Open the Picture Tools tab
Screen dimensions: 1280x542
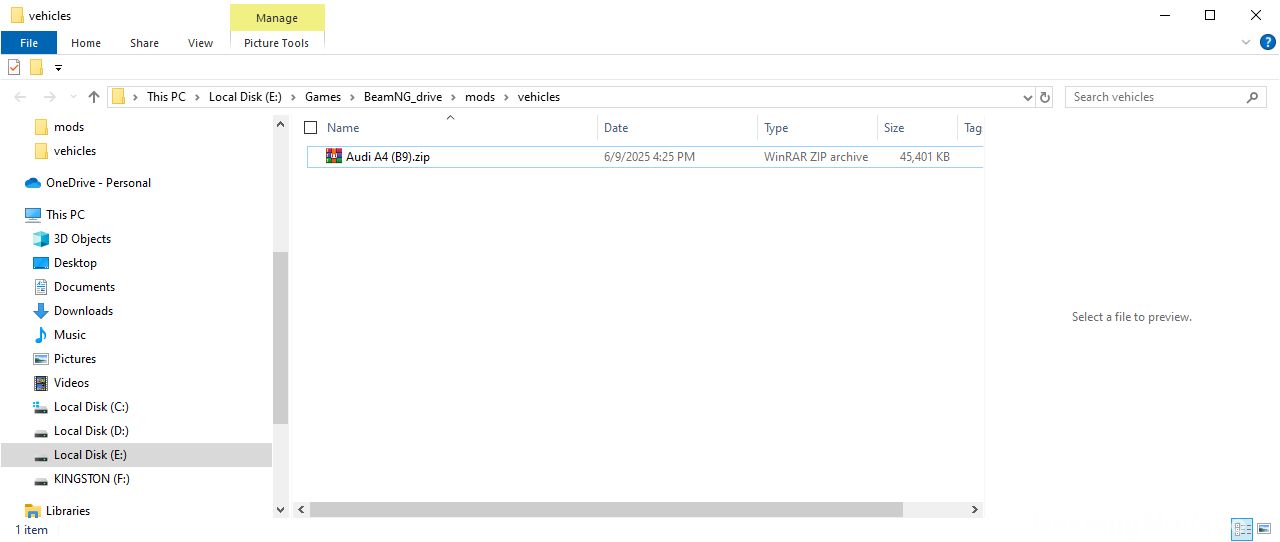tap(277, 43)
